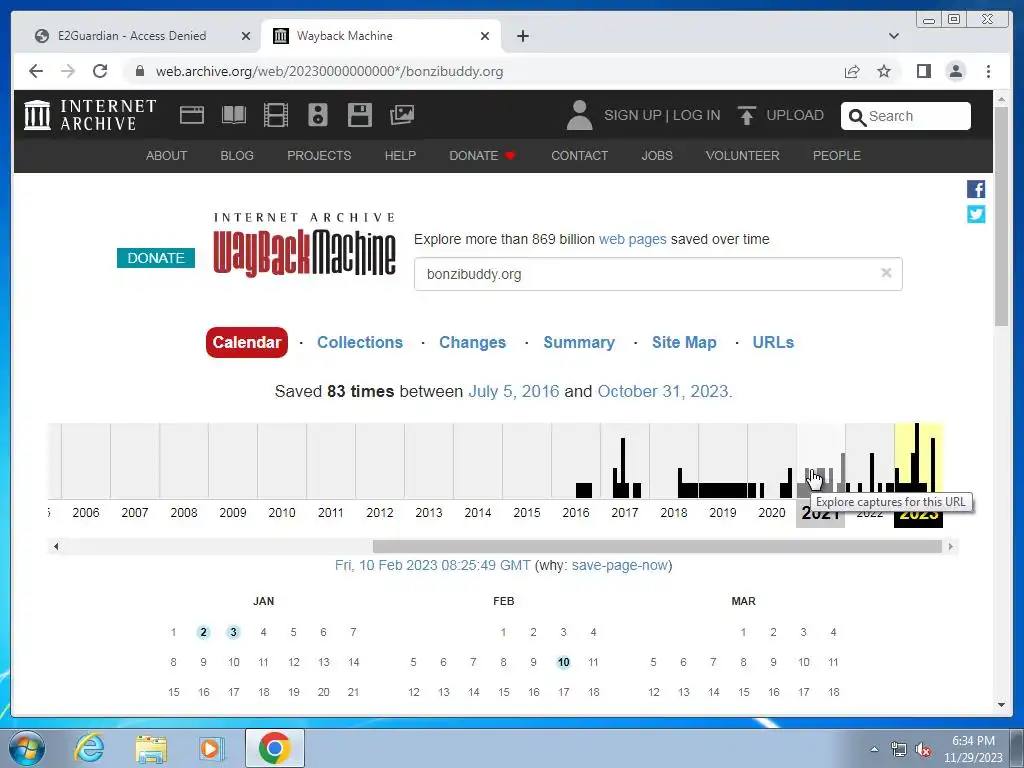Switch to Changes tab
1024x768 pixels.
472,342
